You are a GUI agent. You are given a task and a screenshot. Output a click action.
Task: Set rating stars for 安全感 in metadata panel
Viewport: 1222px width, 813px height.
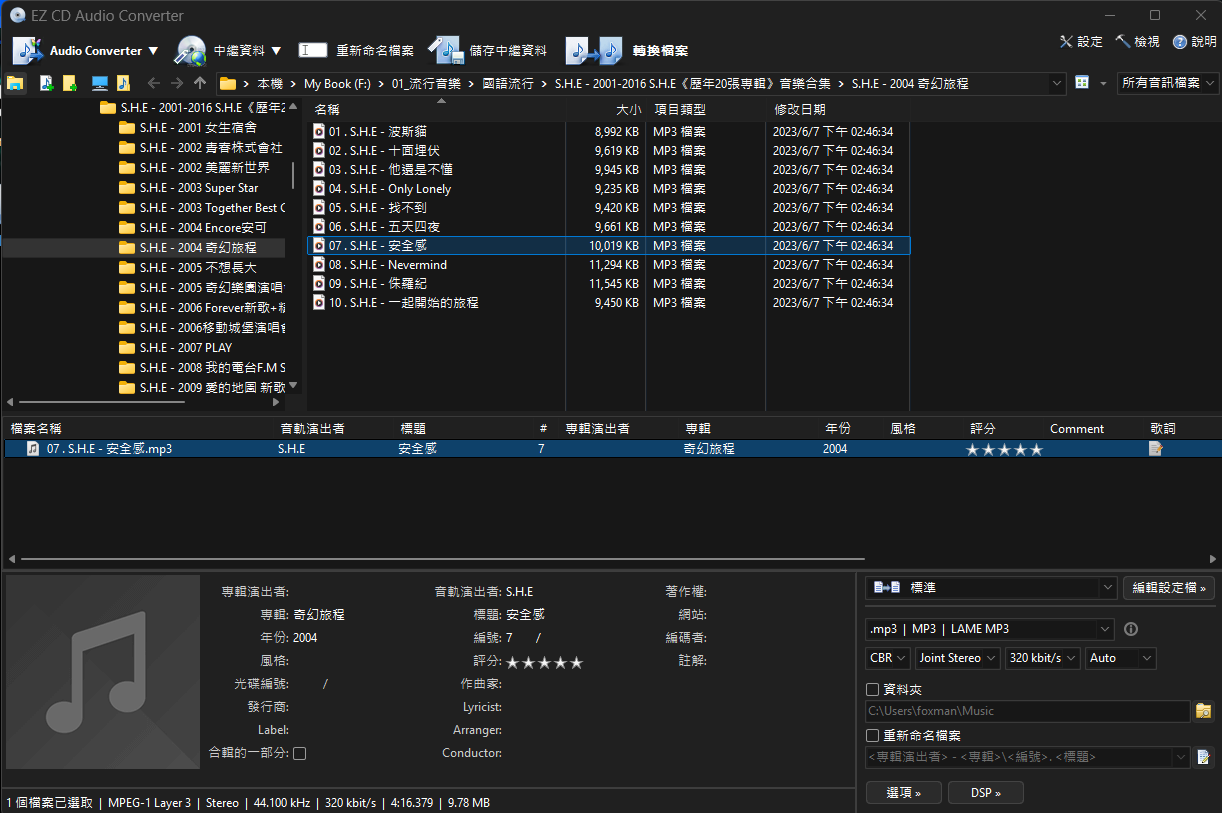pos(544,662)
